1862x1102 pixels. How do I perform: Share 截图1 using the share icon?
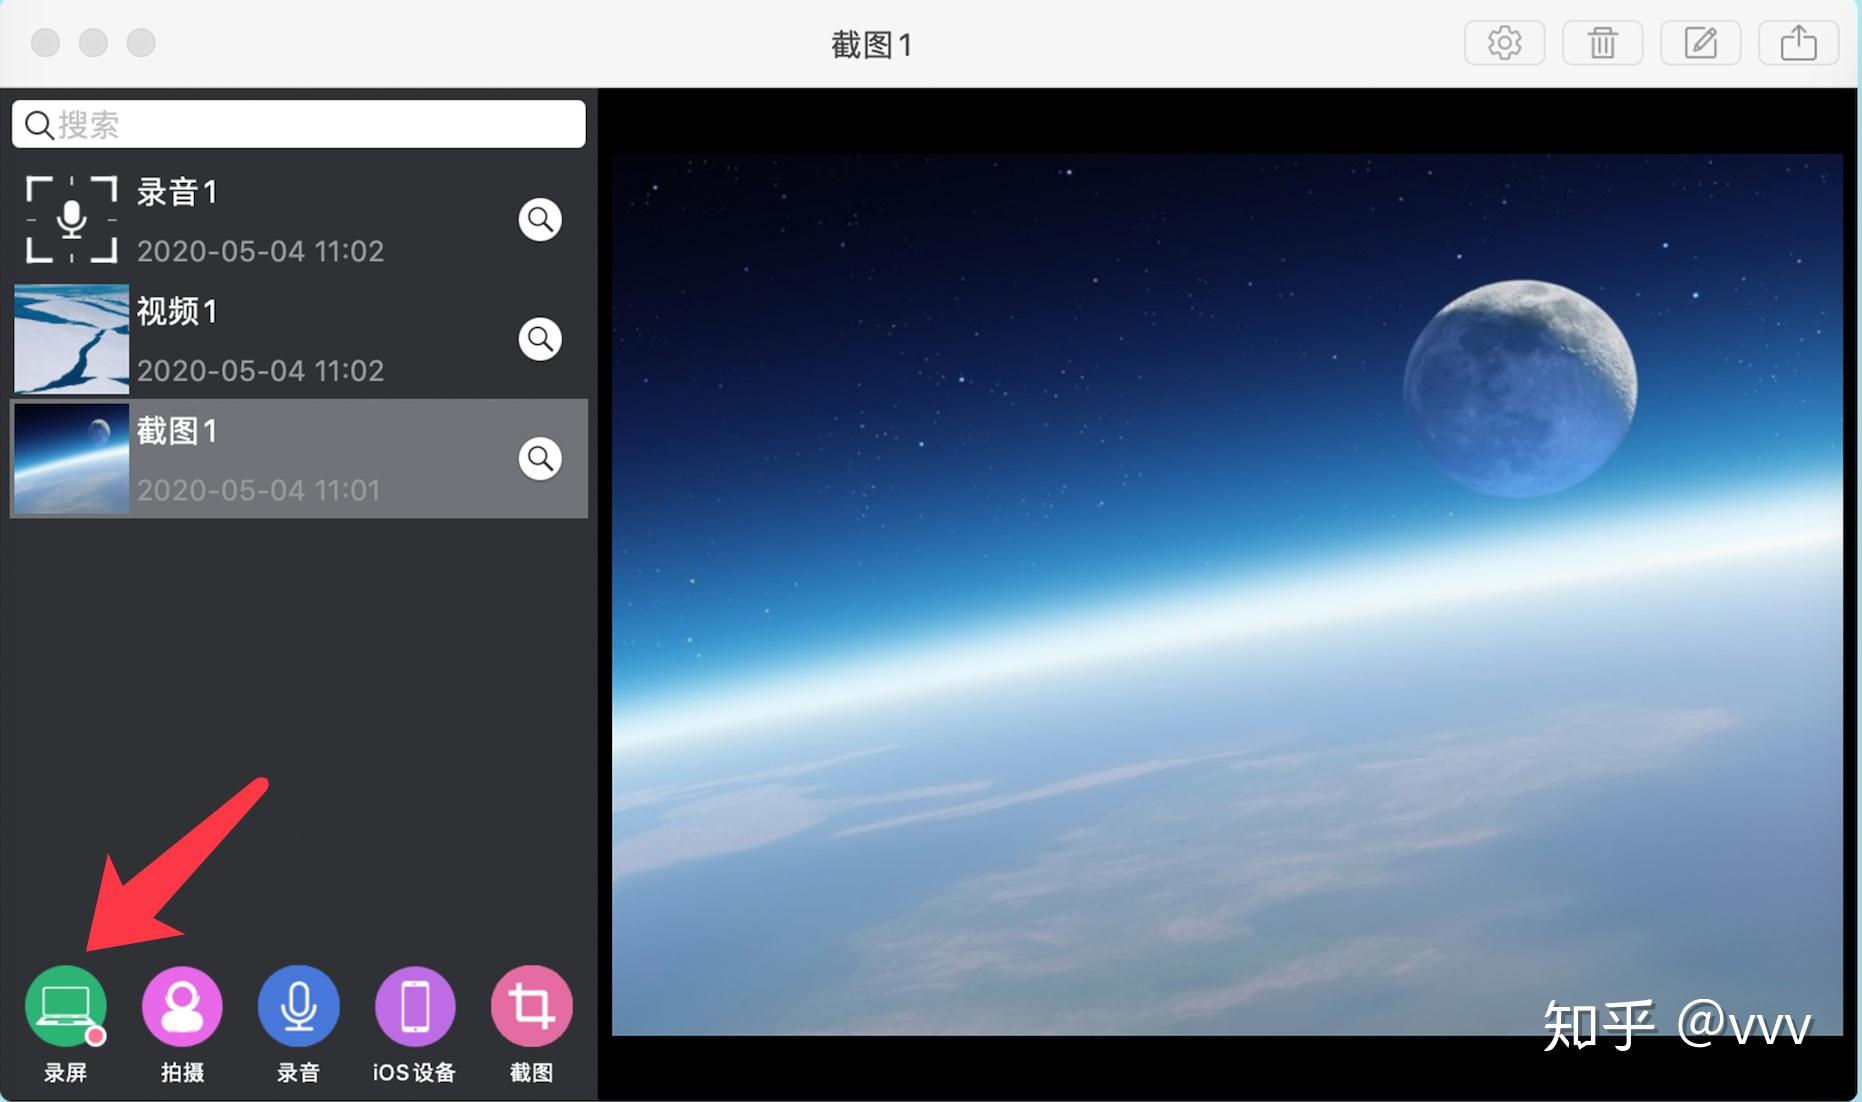click(1797, 42)
